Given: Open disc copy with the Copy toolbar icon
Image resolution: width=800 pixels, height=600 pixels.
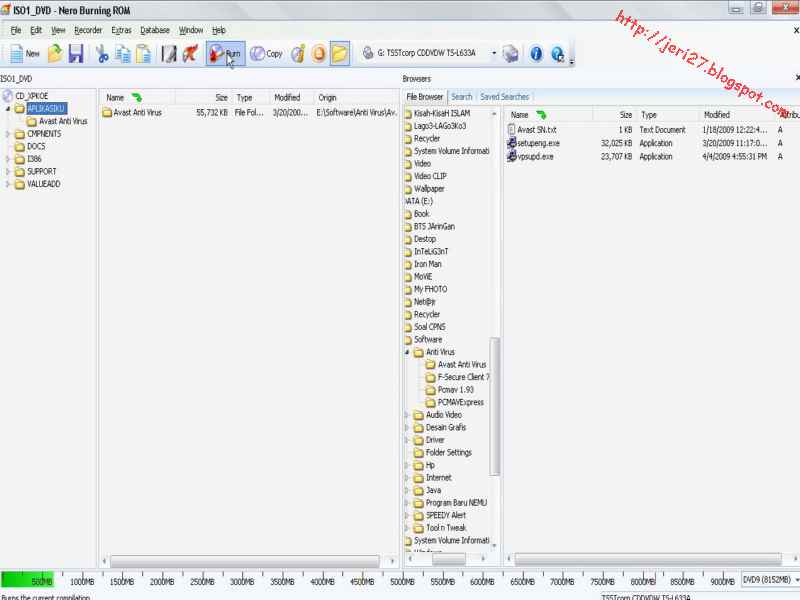Looking at the screenshot, I should 262,54.
